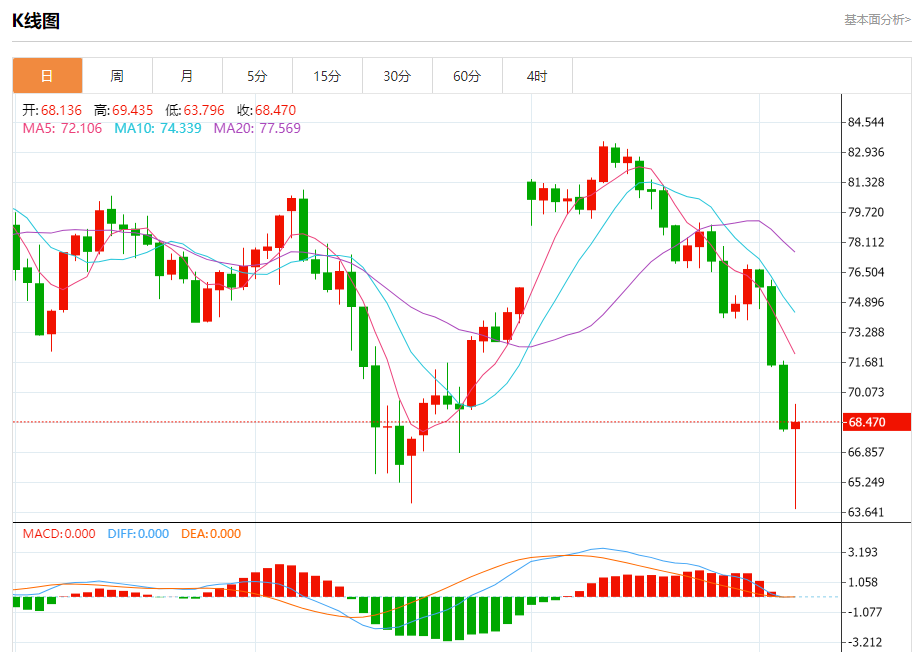Click the red 68.470 current price tag
The height and width of the screenshot is (652, 922).
[x=876, y=422]
